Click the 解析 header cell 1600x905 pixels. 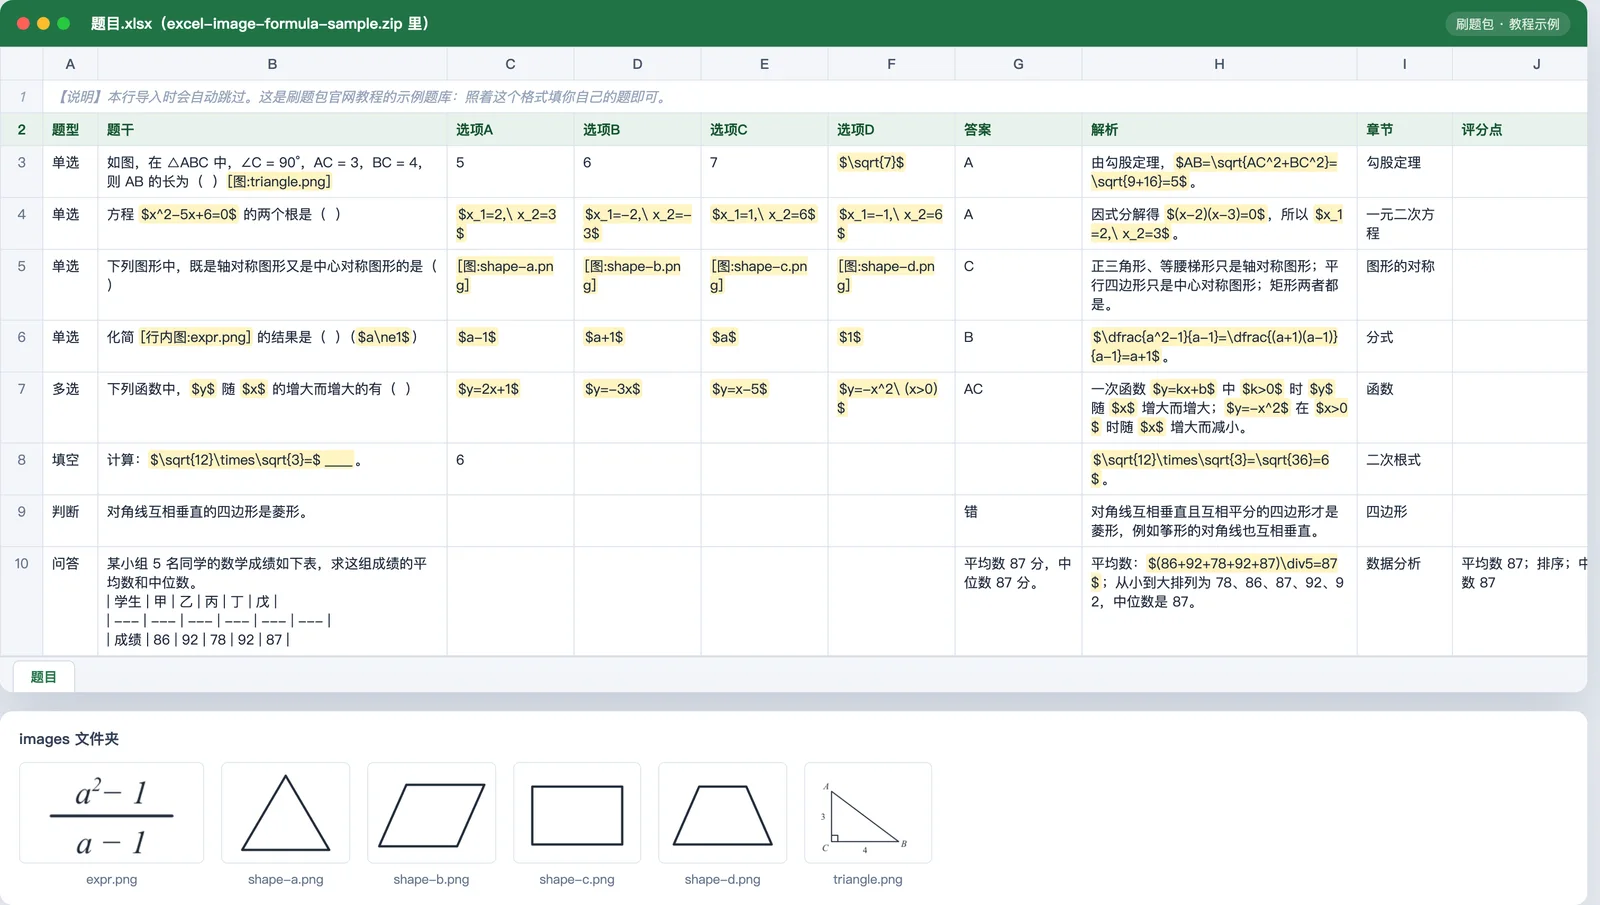pos(1219,130)
